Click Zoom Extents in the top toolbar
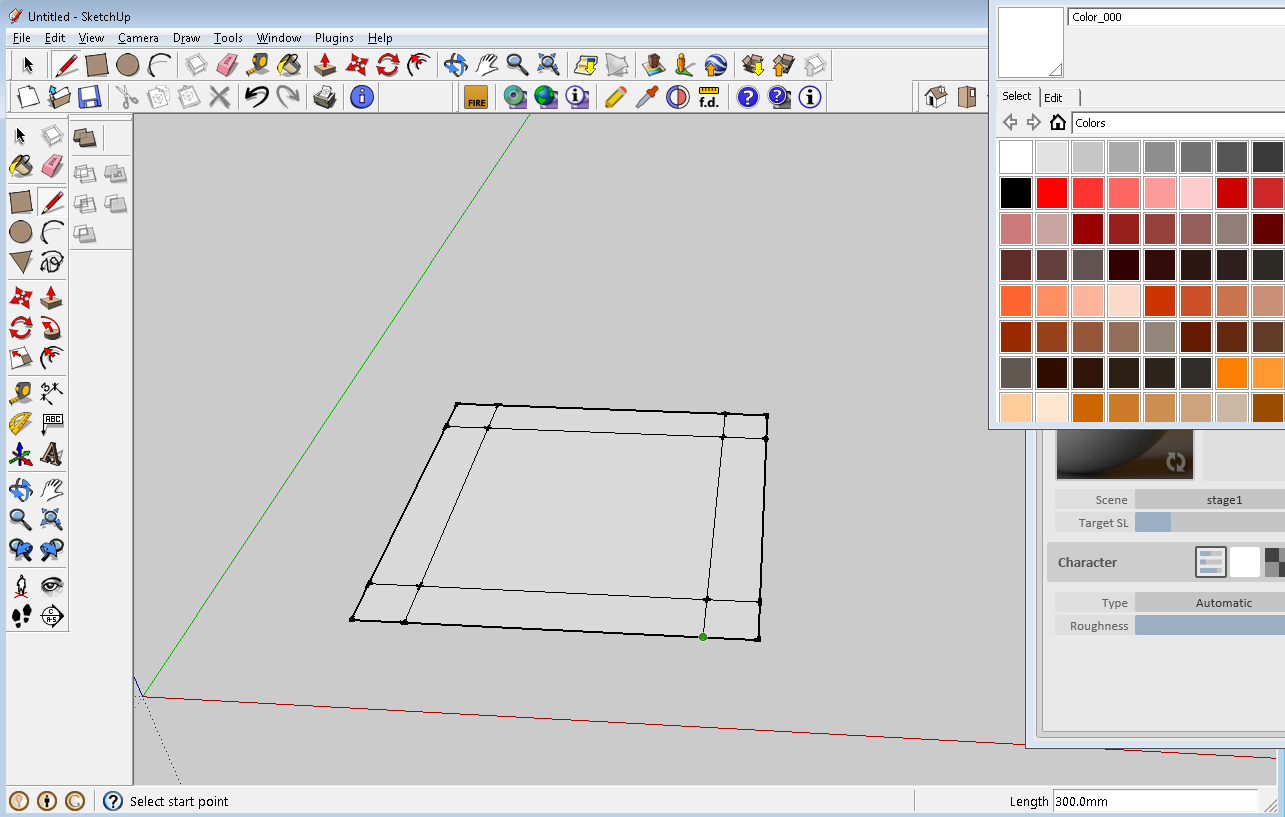Viewport: 1285px width, 817px height. 548,63
